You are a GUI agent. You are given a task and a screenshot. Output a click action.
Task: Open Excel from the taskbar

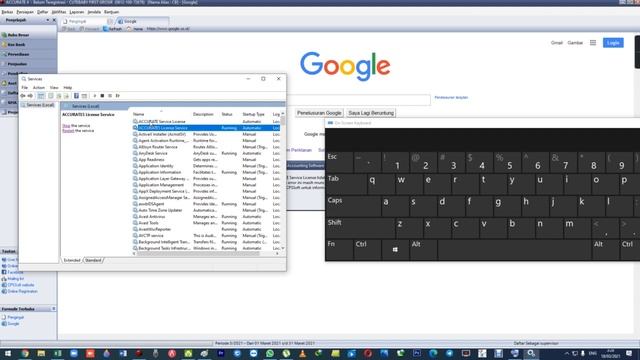click(58, 353)
